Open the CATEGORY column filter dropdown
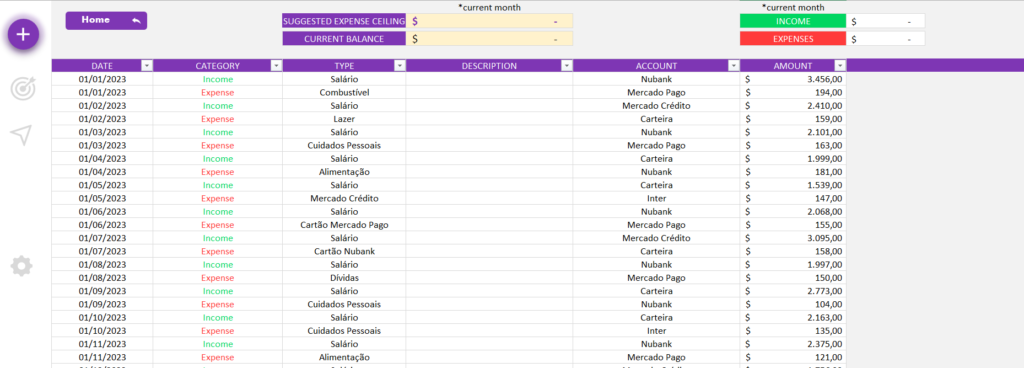 pyautogui.click(x=276, y=66)
